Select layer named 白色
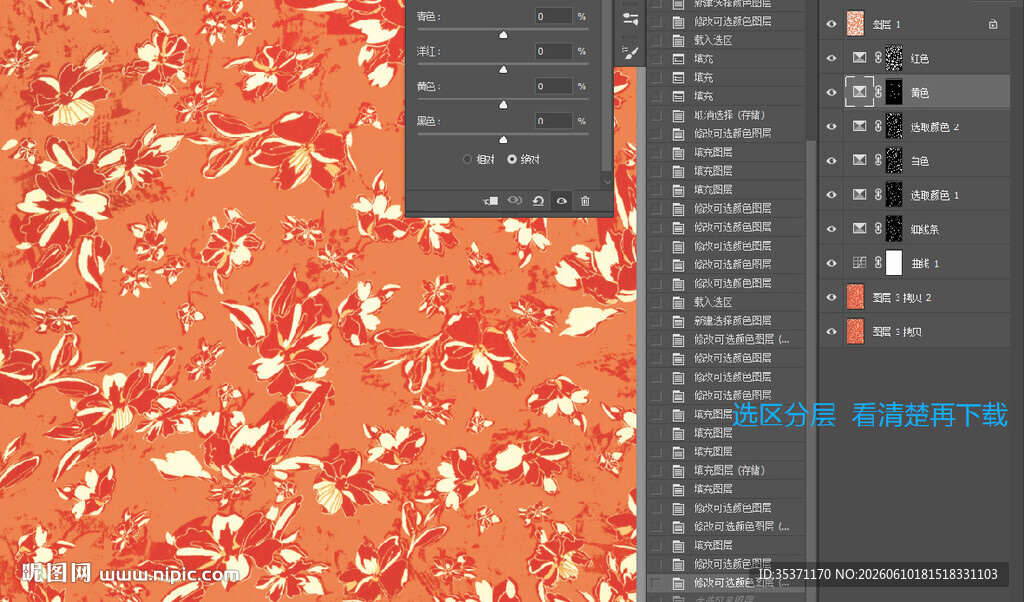The width and height of the screenshot is (1024, 602). pos(920,161)
